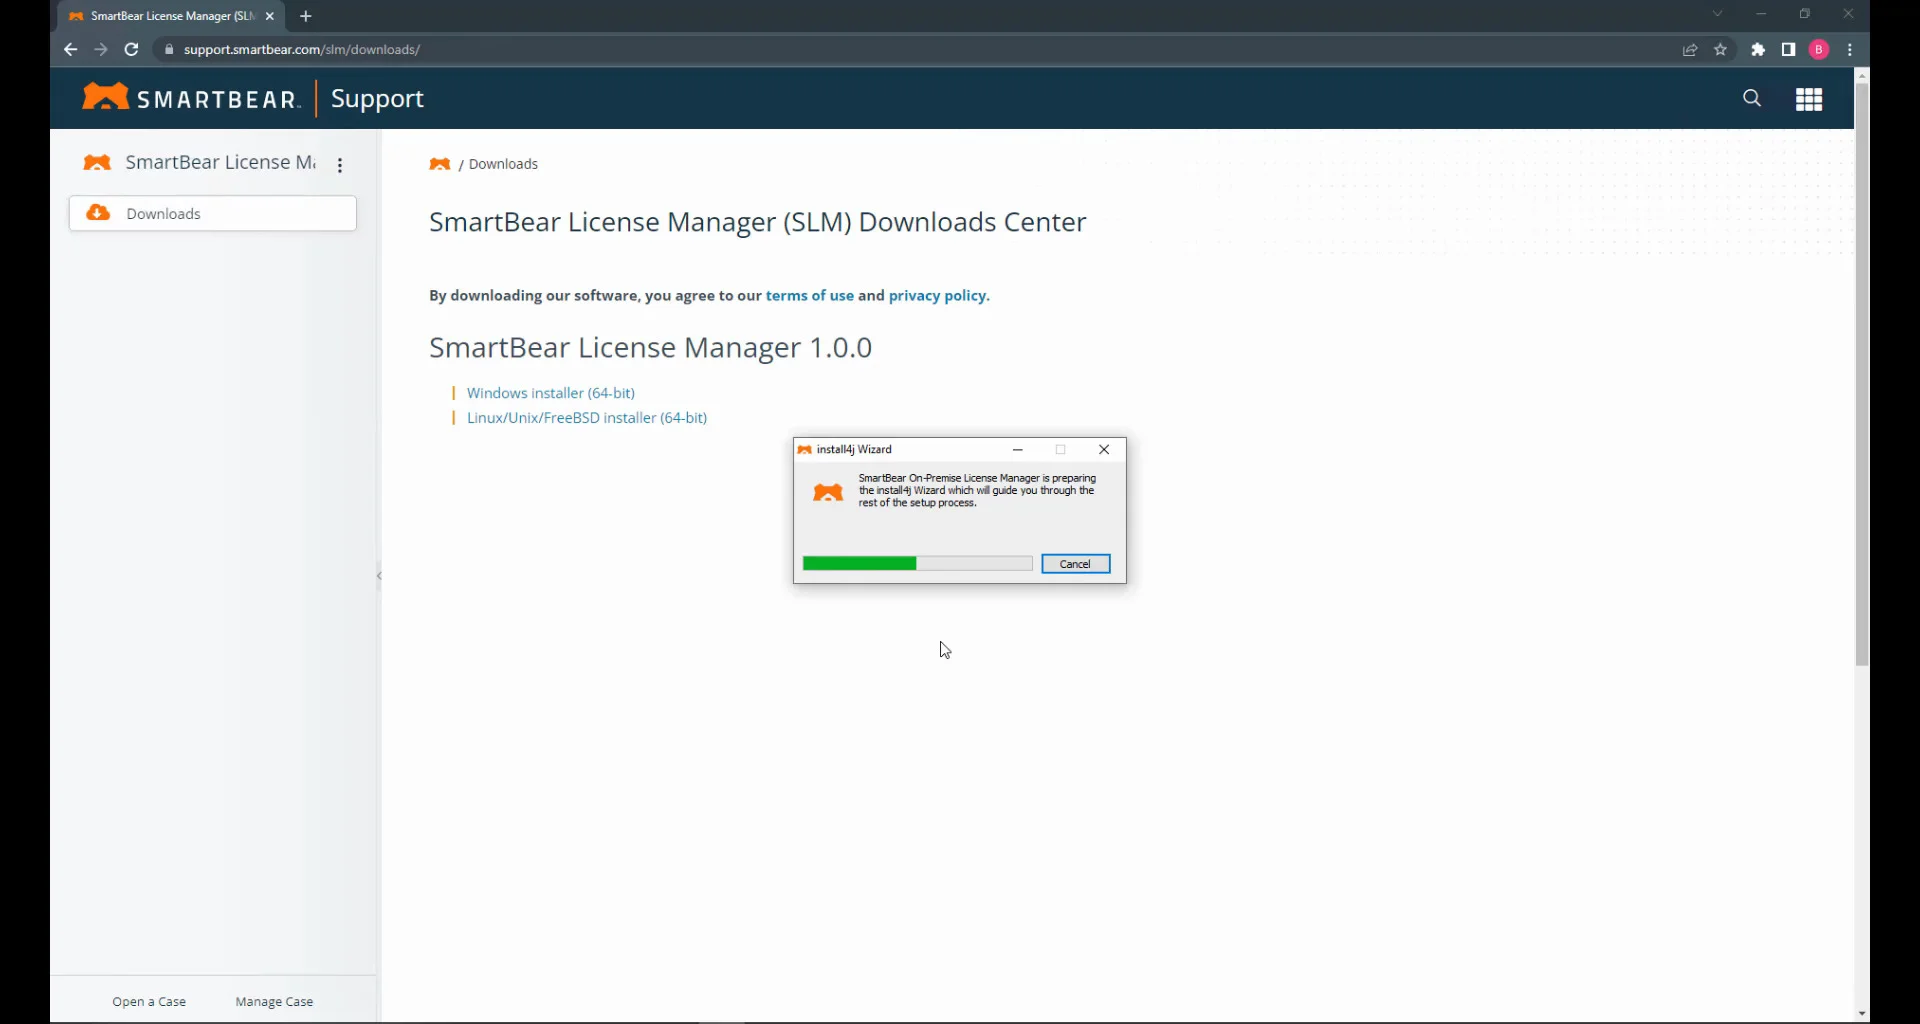Click the sidebar SmartBear License Manager title
Image resolution: width=1920 pixels, height=1024 pixels.
pos(220,162)
